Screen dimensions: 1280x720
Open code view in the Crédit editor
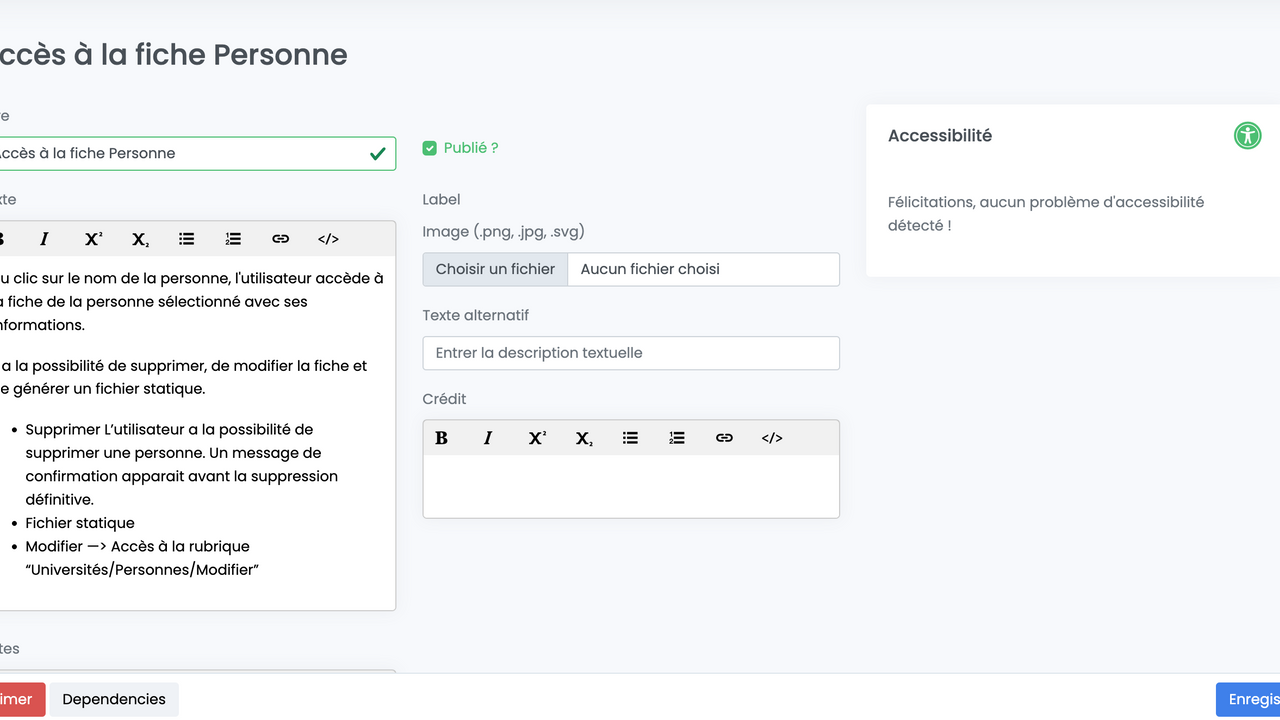[772, 438]
